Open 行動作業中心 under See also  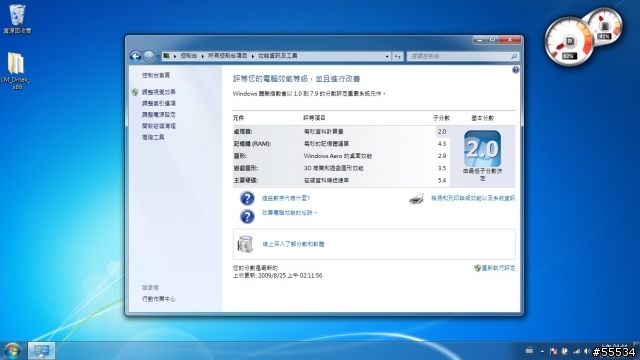[159, 299]
